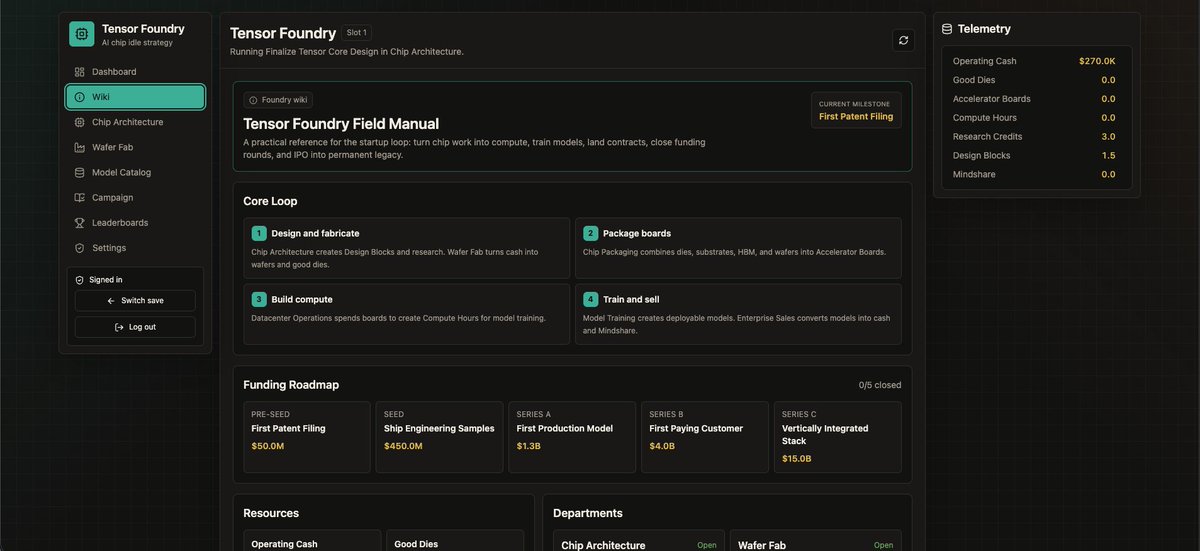
Task: Click step number 3 badge in Core Loop
Action: pyautogui.click(x=259, y=299)
